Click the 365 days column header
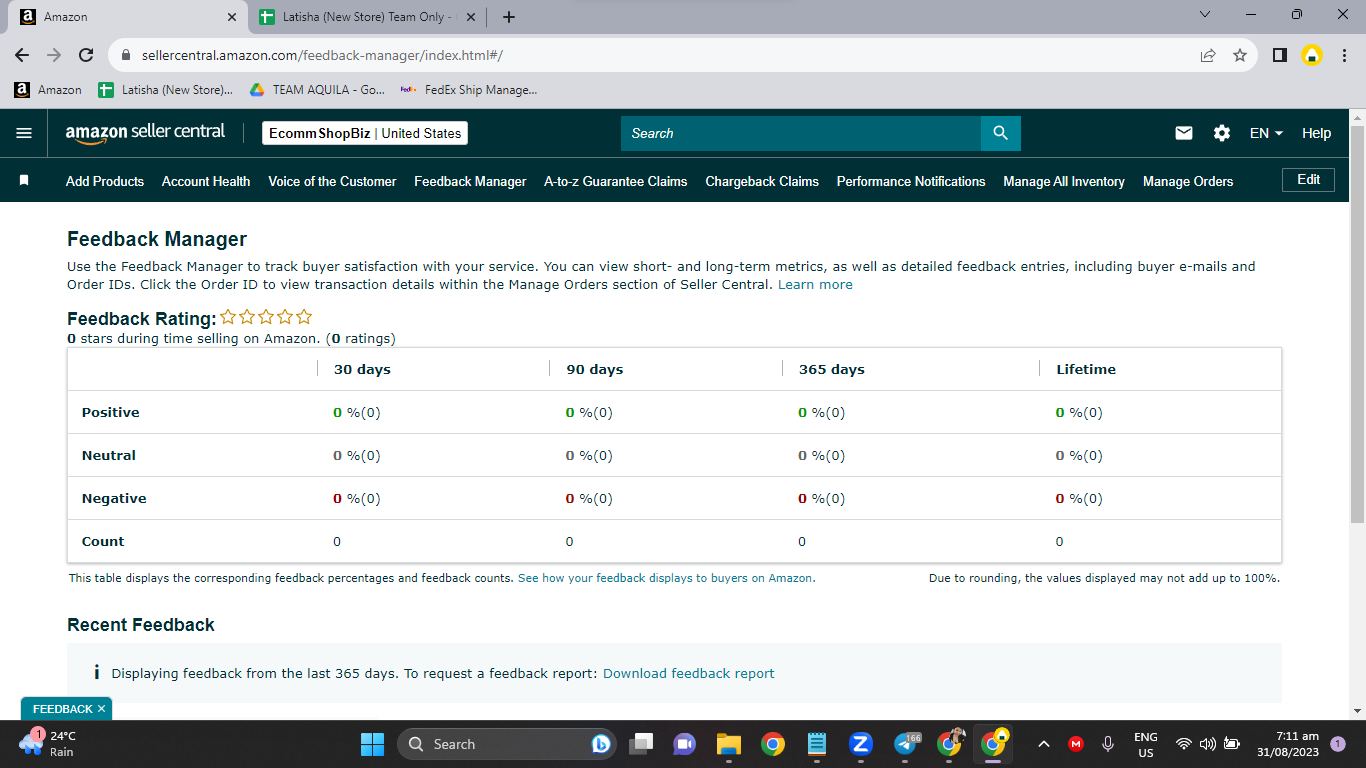The height and width of the screenshot is (768, 1366). click(832, 370)
